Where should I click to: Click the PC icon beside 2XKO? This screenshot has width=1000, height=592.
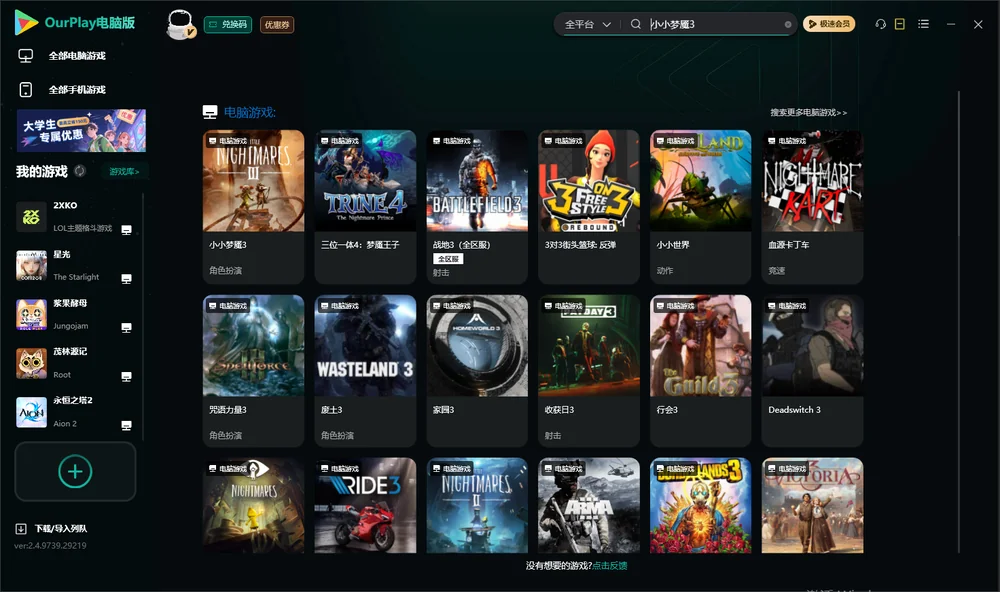point(126,230)
